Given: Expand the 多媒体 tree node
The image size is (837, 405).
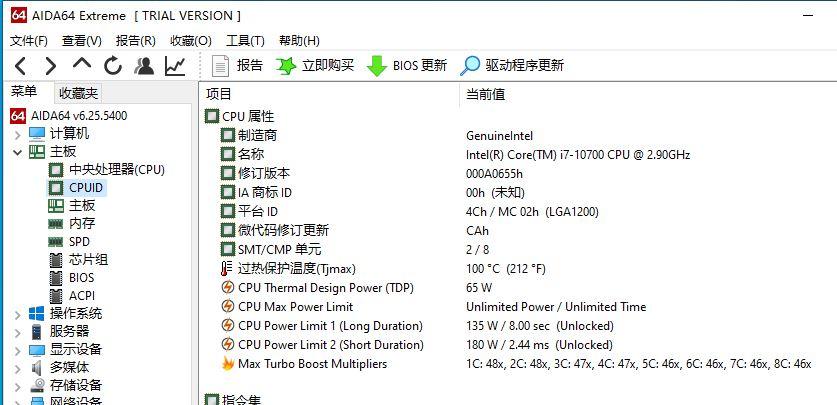Looking at the screenshot, I should point(18,368).
